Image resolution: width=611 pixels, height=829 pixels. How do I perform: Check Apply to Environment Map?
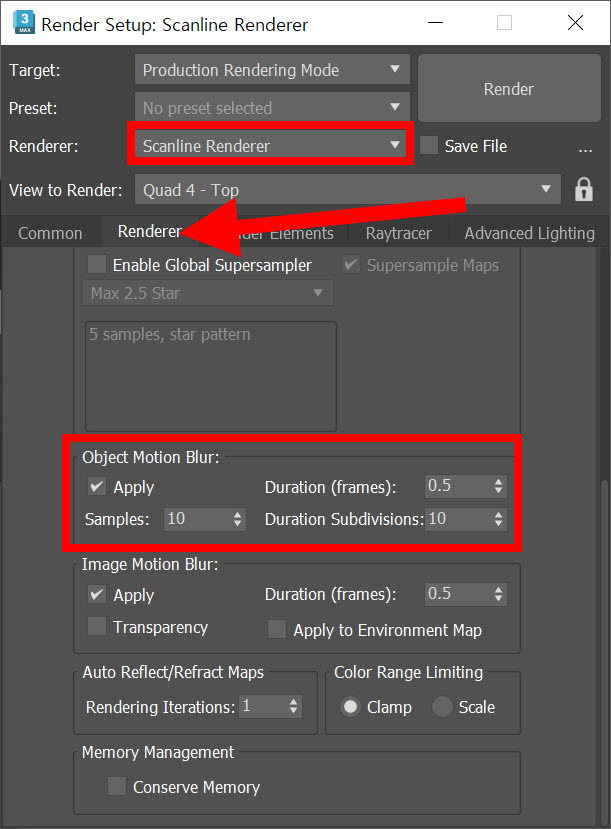tap(276, 630)
